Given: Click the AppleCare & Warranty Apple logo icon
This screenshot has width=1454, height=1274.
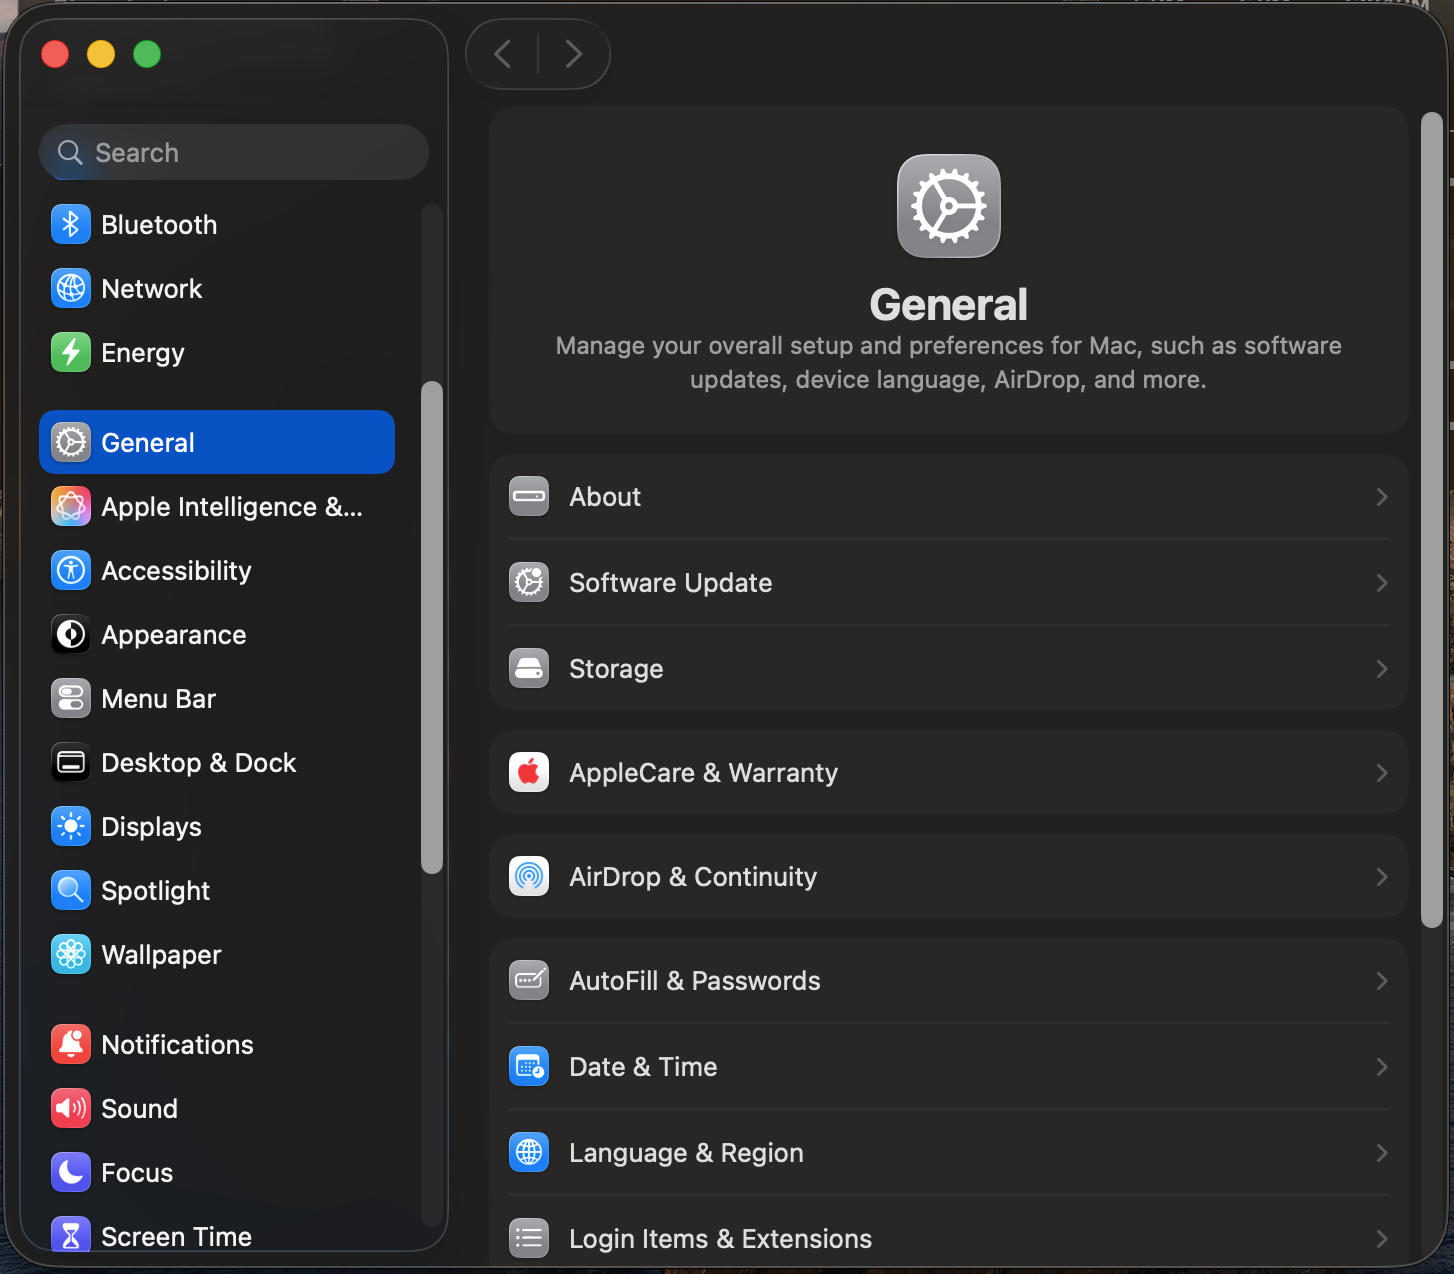Looking at the screenshot, I should 529,773.
